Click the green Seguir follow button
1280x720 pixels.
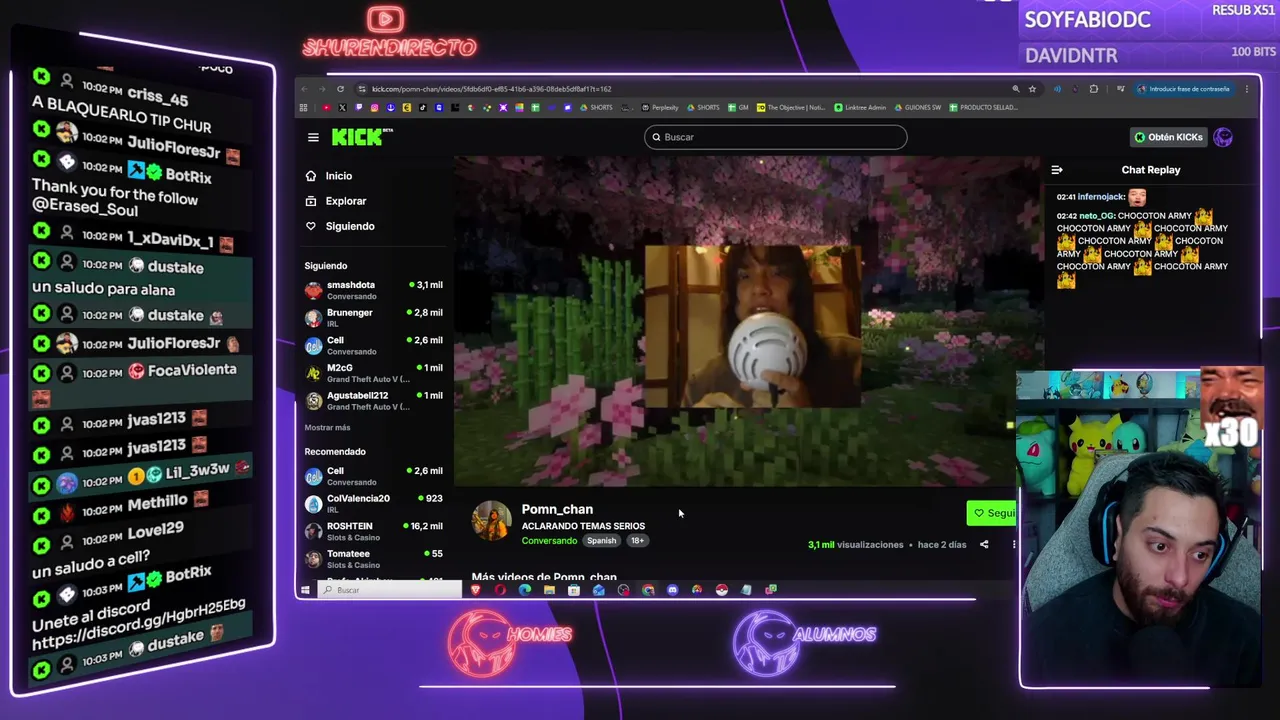point(992,513)
